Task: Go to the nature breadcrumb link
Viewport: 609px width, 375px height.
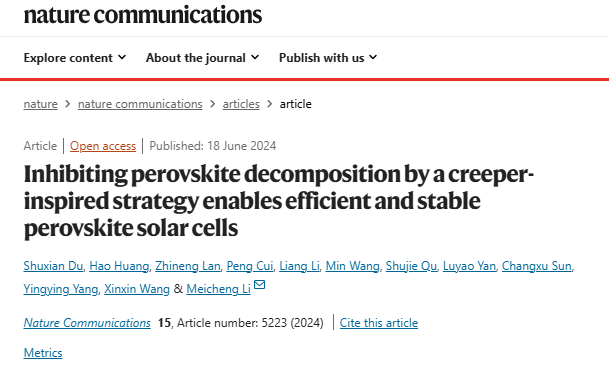Action: (x=40, y=104)
